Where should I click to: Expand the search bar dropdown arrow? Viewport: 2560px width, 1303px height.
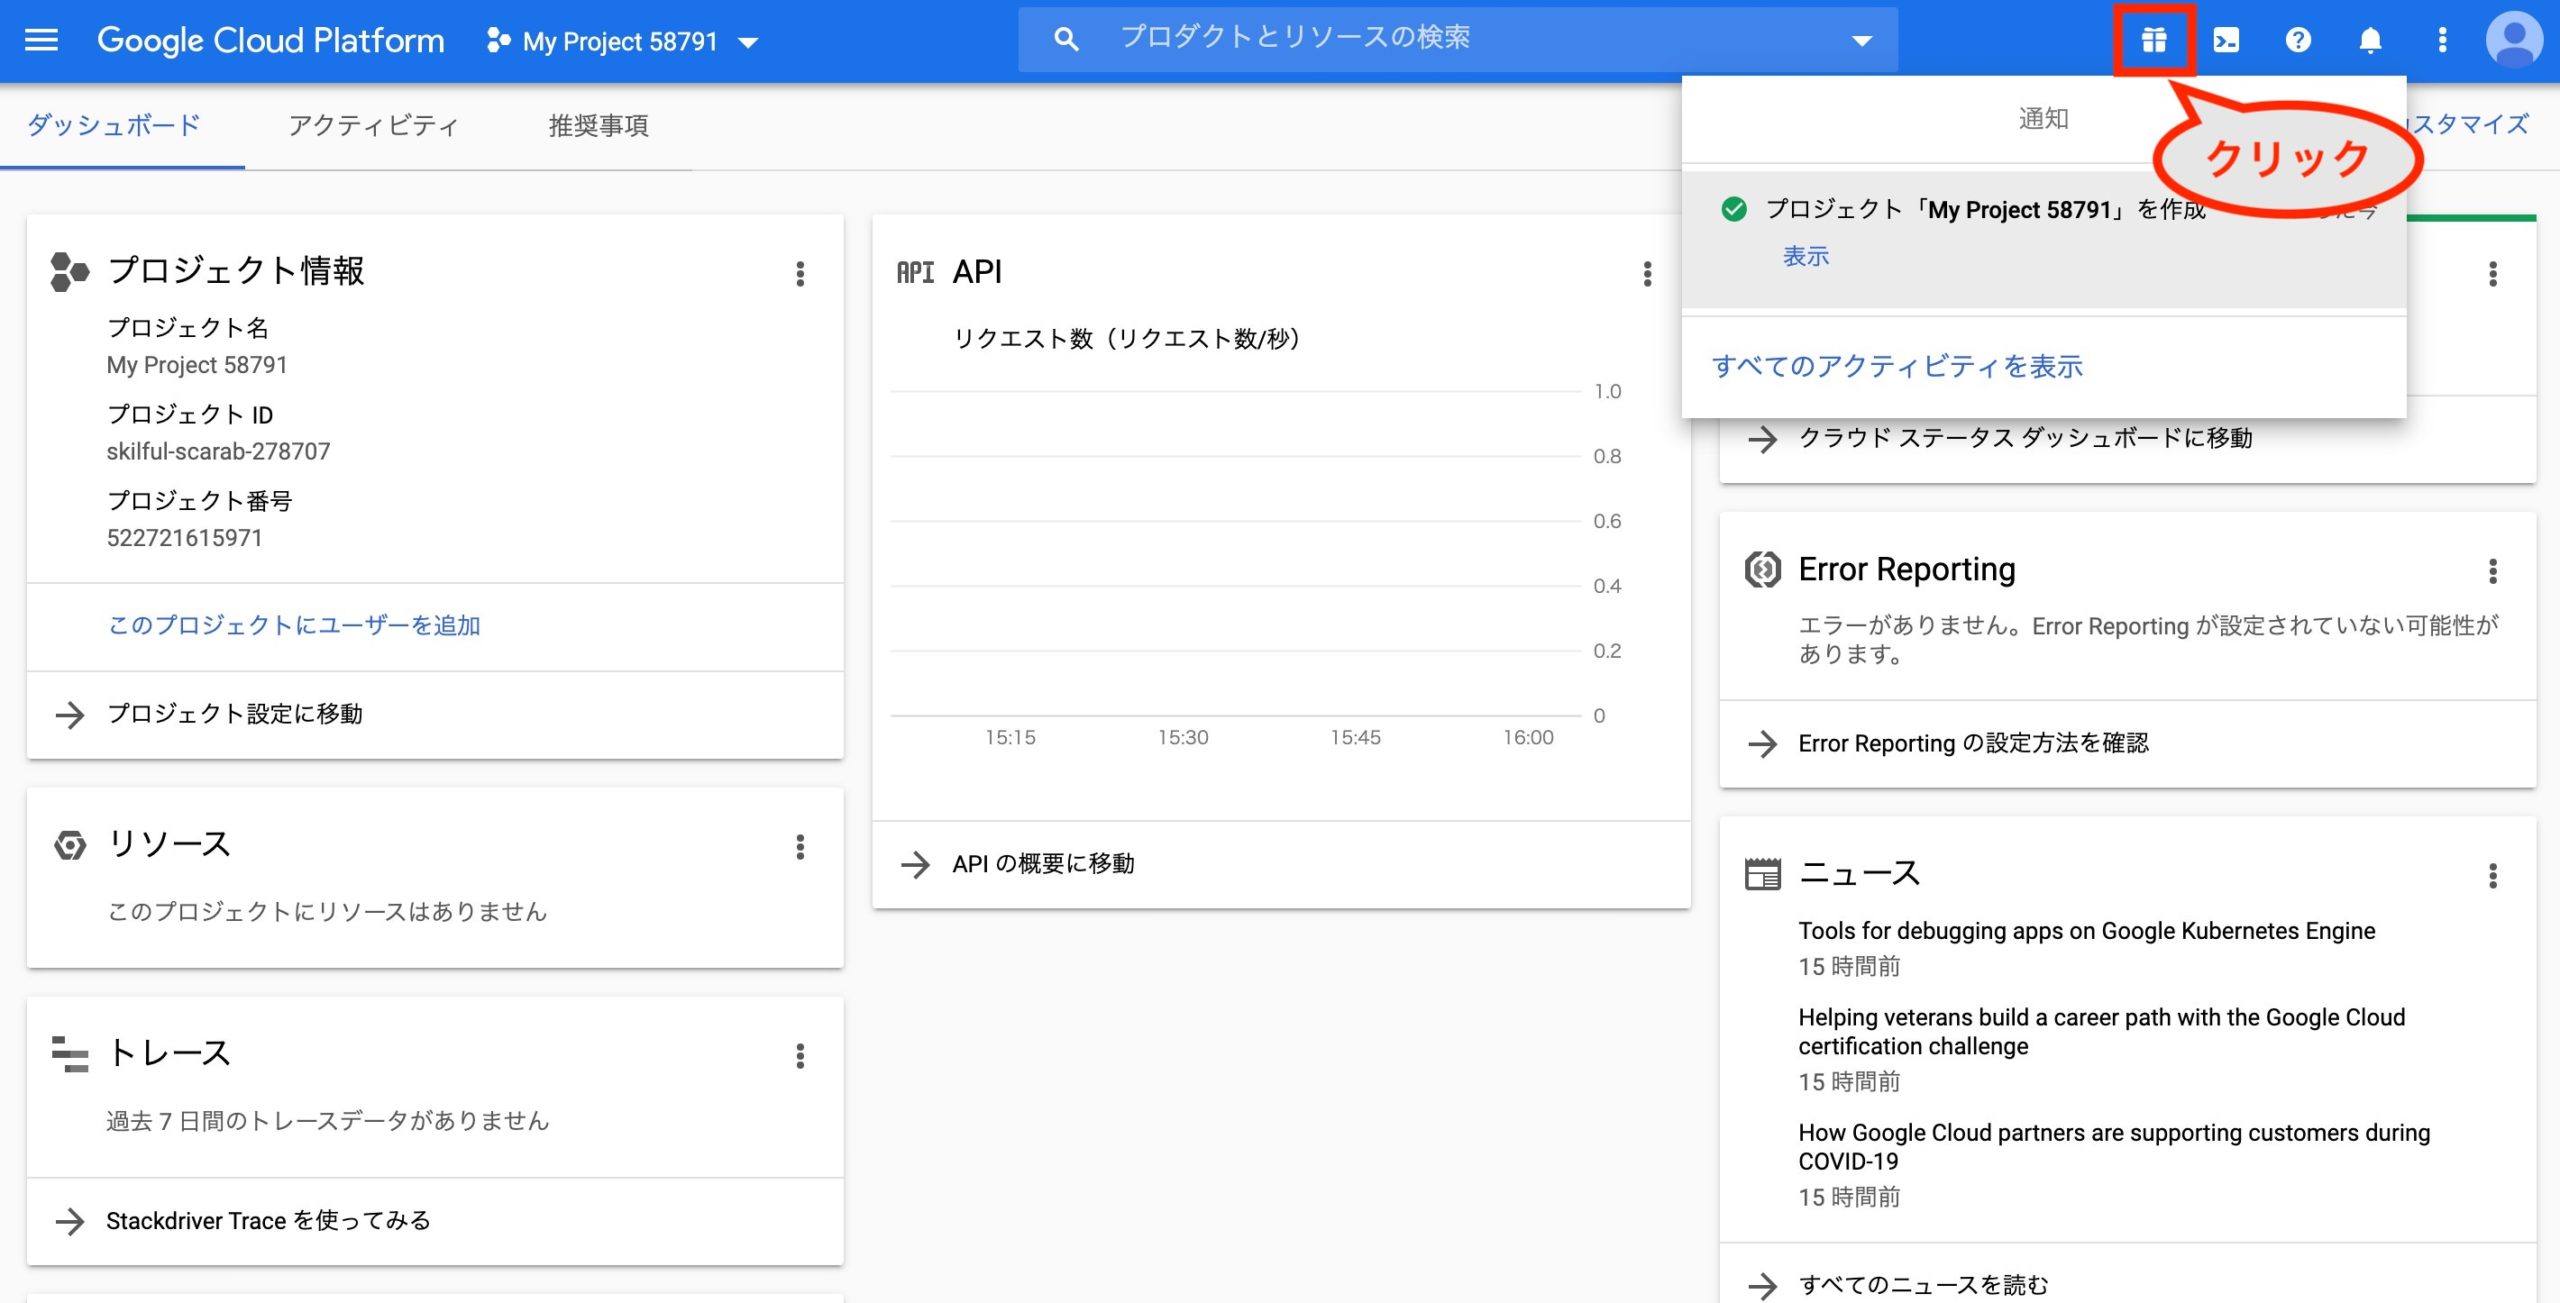pyautogui.click(x=1861, y=41)
